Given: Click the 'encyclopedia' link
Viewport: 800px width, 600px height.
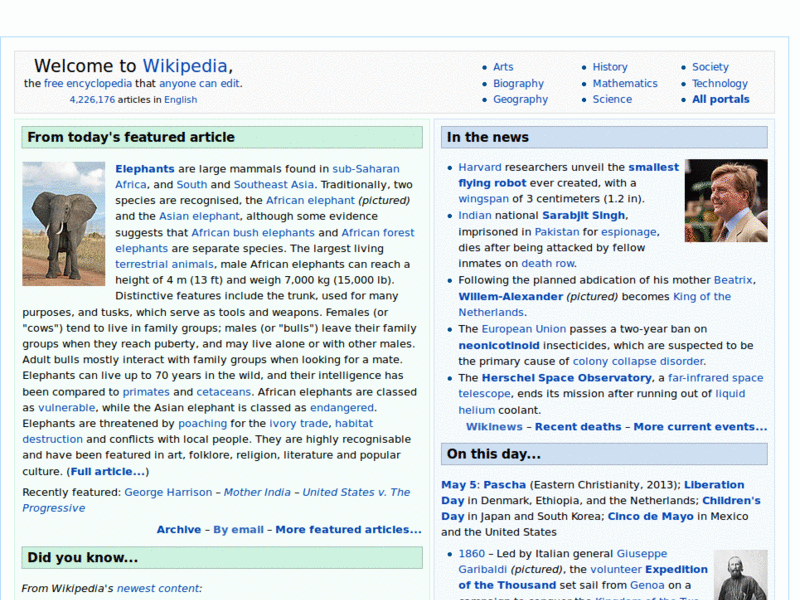Looking at the screenshot, I should coord(99,83).
